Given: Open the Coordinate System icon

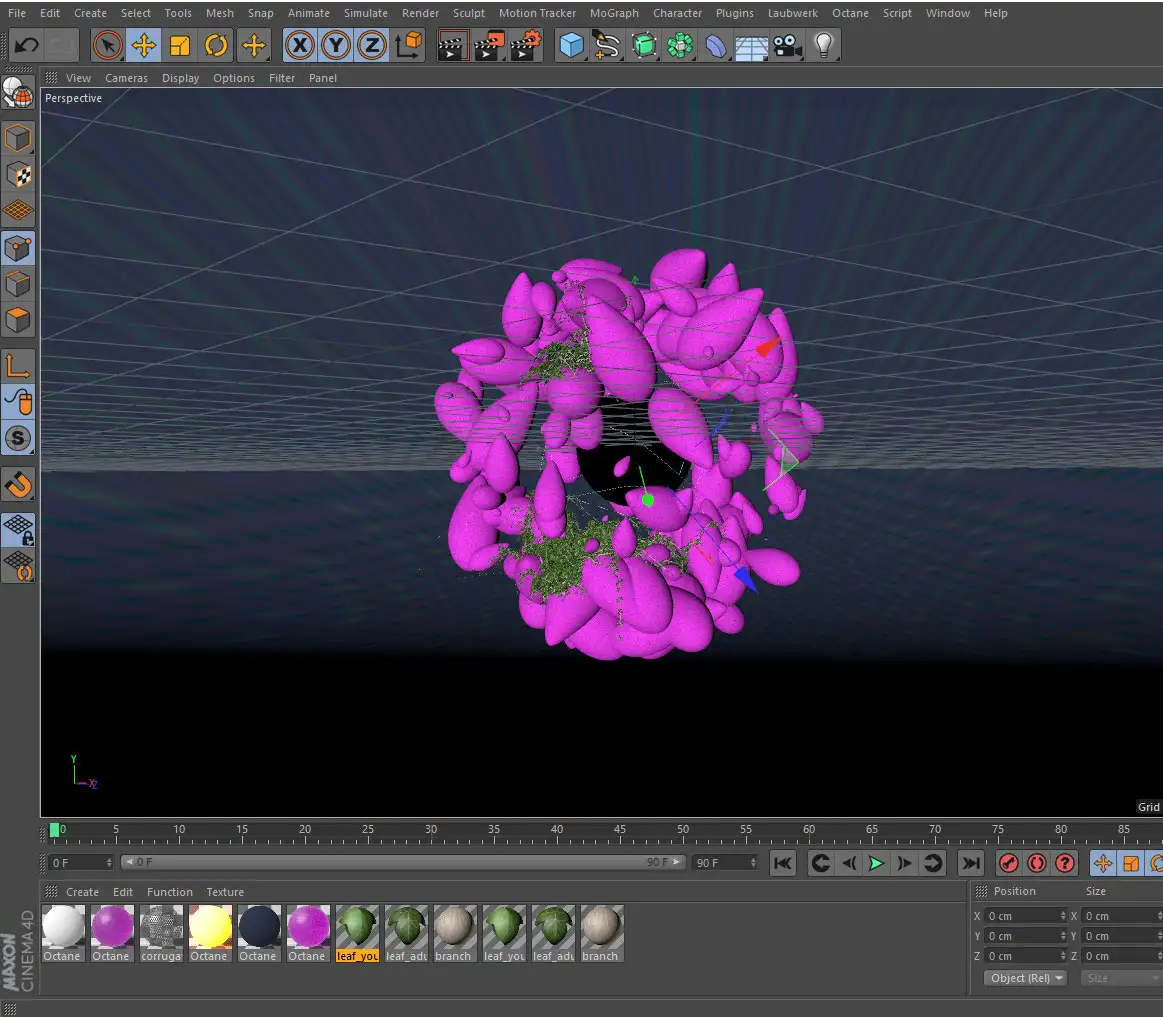Looking at the screenshot, I should [409, 46].
